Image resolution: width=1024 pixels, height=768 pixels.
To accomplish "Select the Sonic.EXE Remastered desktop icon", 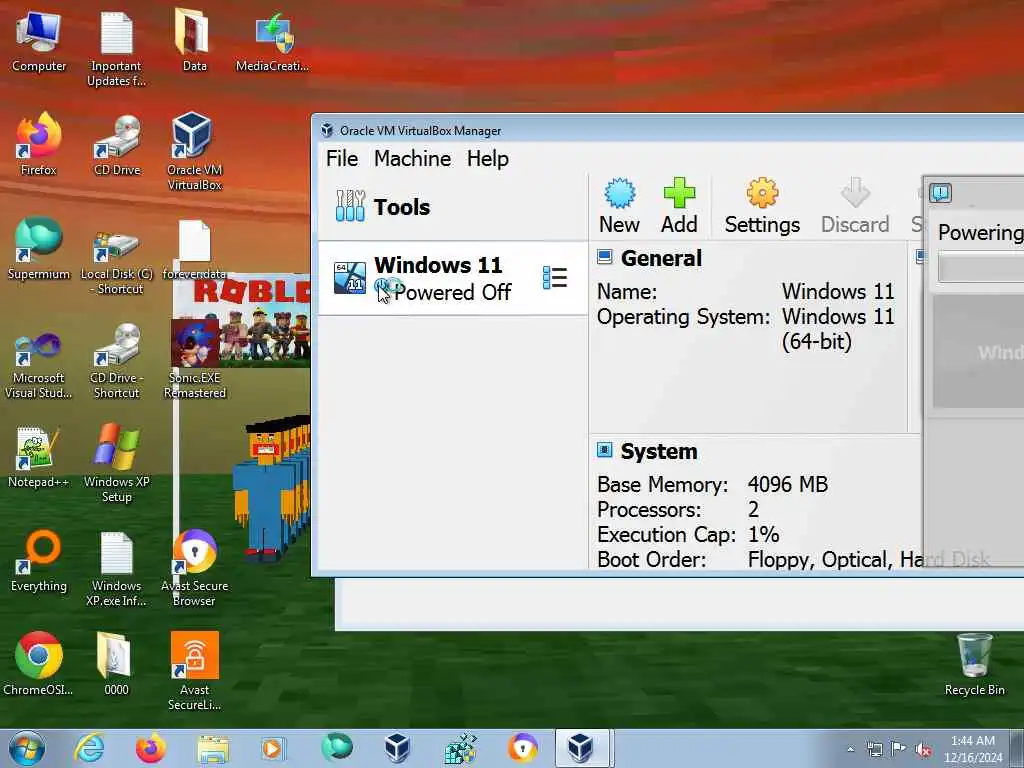I will pyautogui.click(x=194, y=359).
